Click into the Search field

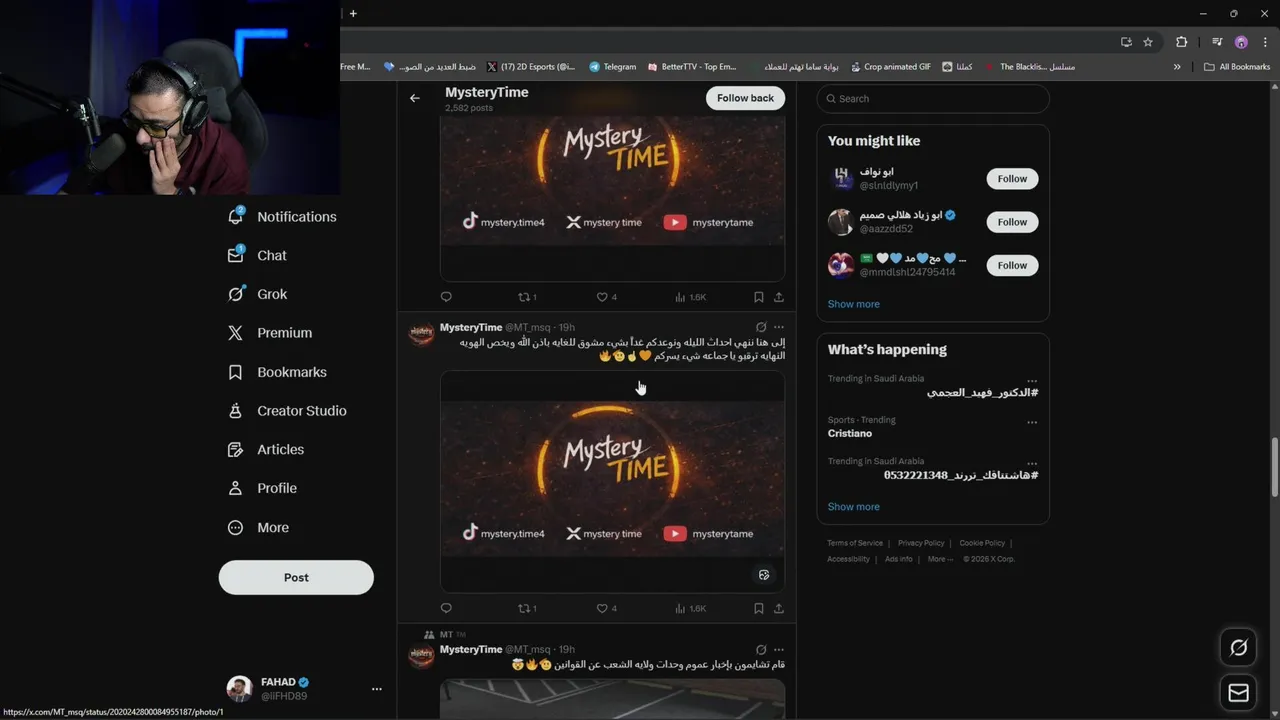[933, 98]
